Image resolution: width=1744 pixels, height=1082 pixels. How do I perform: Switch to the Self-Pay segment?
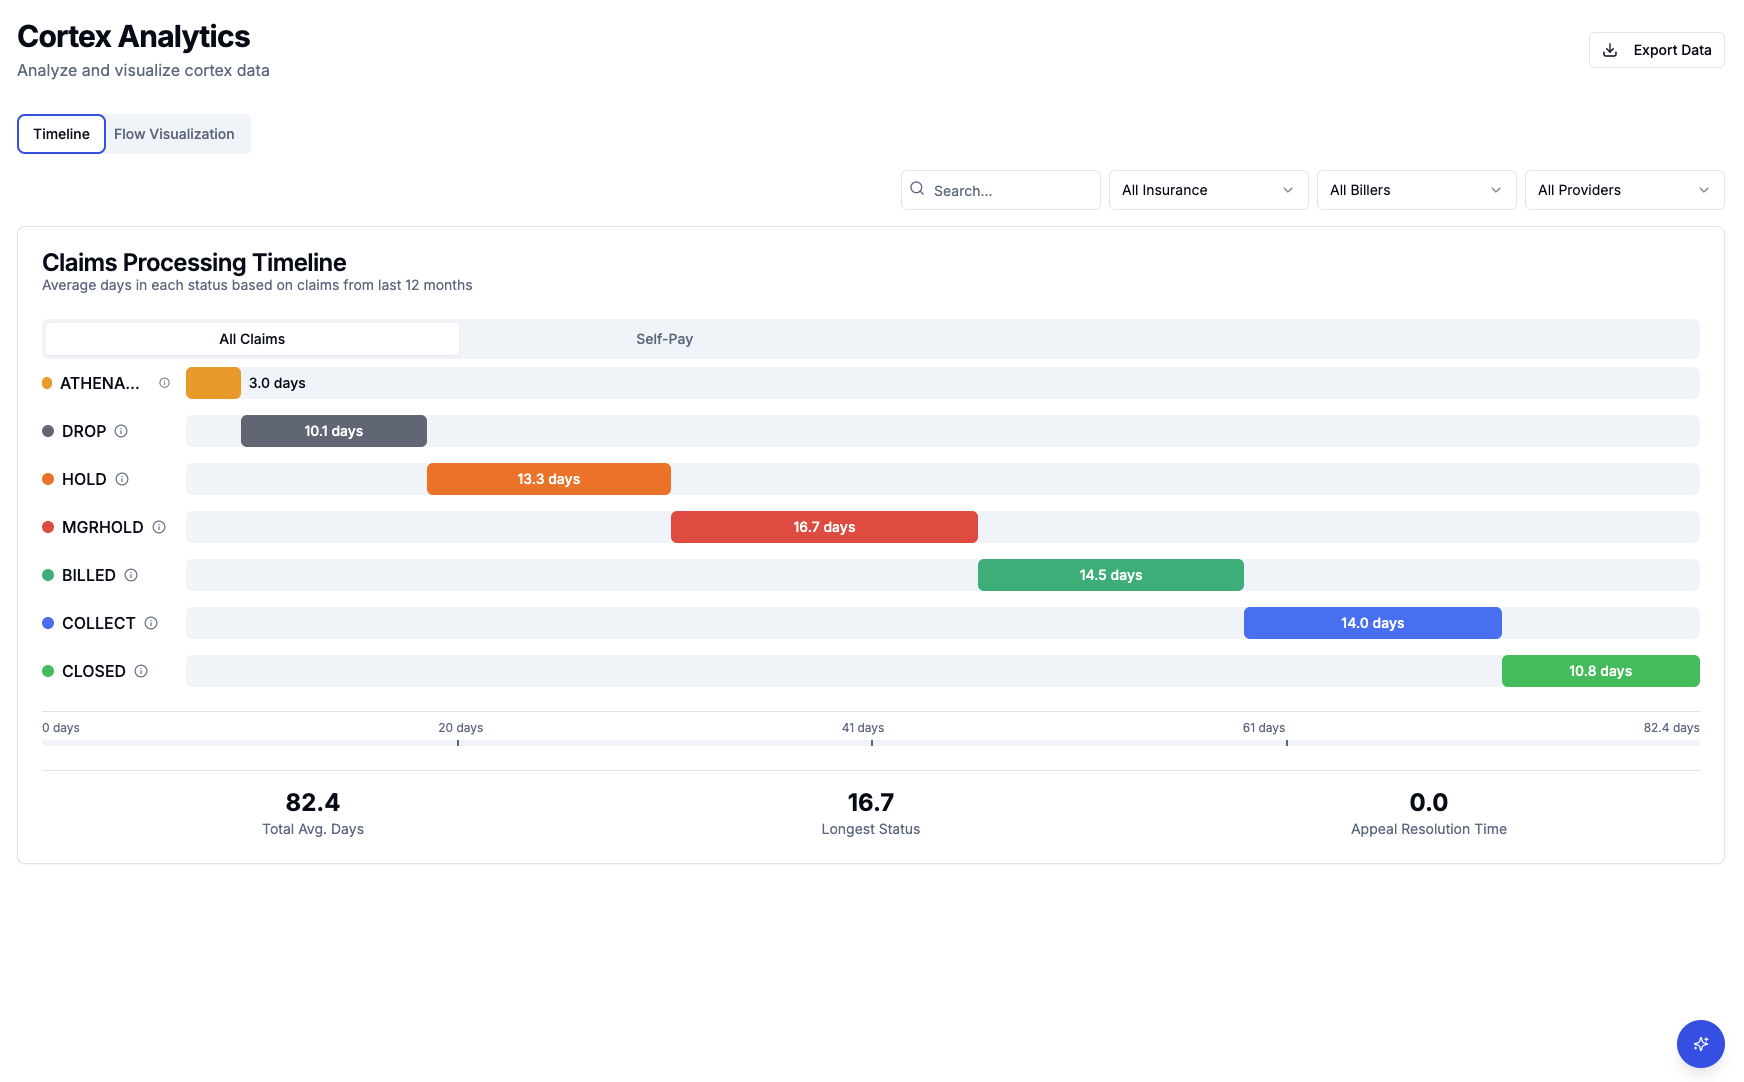664,339
